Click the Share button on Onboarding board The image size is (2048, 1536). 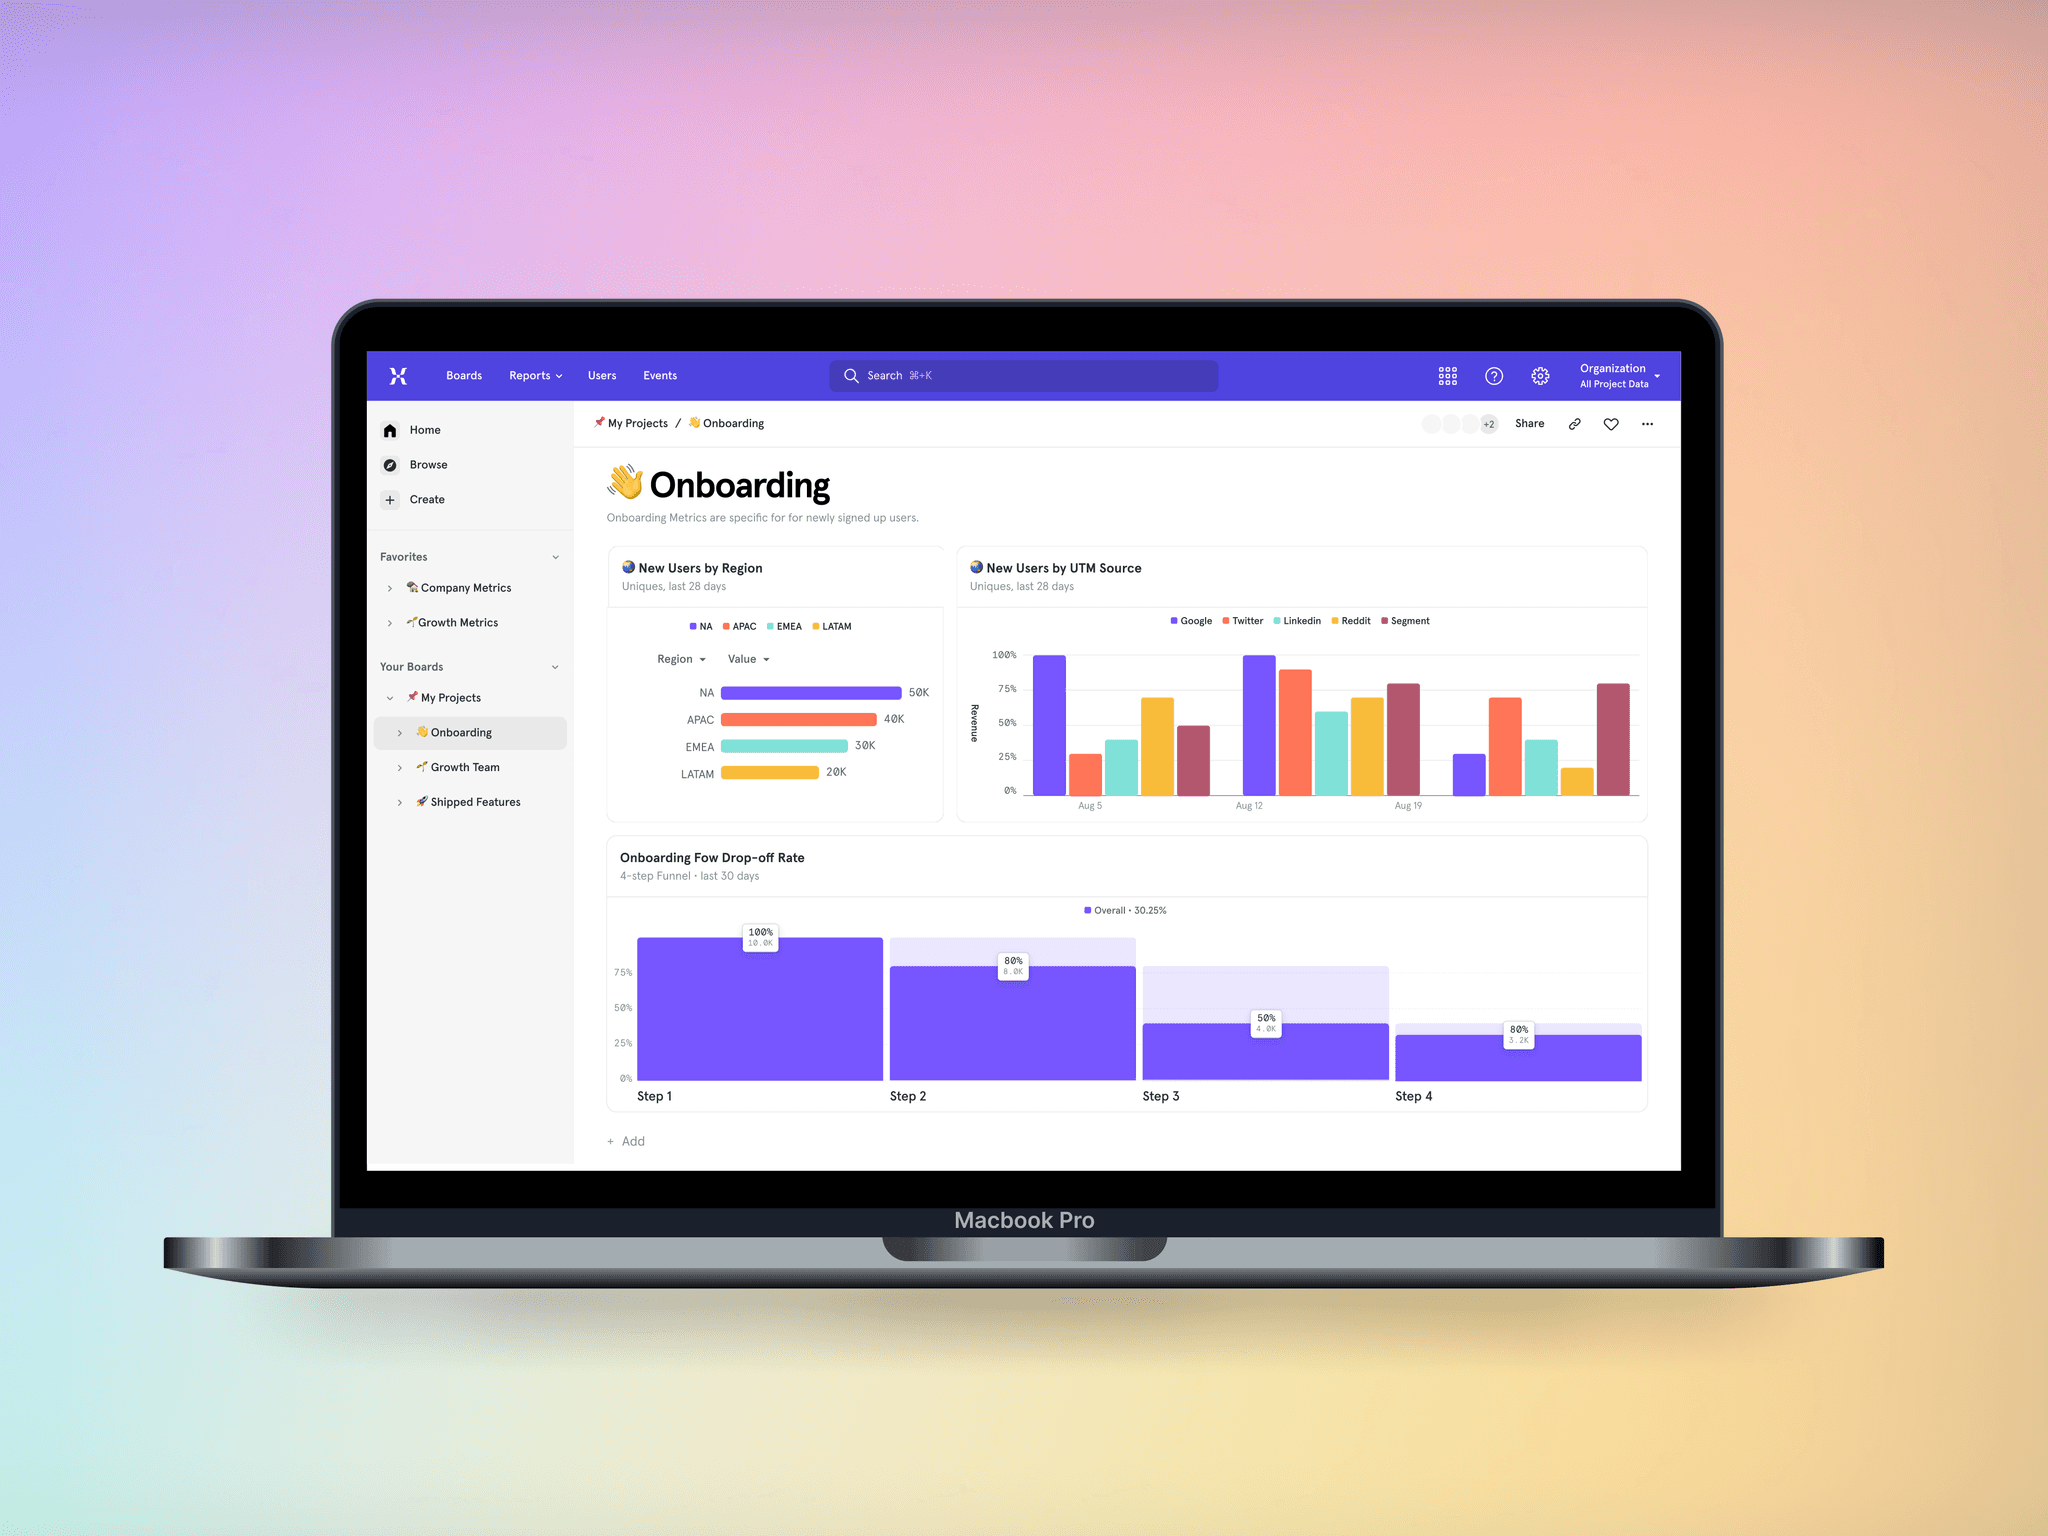[x=1527, y=423]
